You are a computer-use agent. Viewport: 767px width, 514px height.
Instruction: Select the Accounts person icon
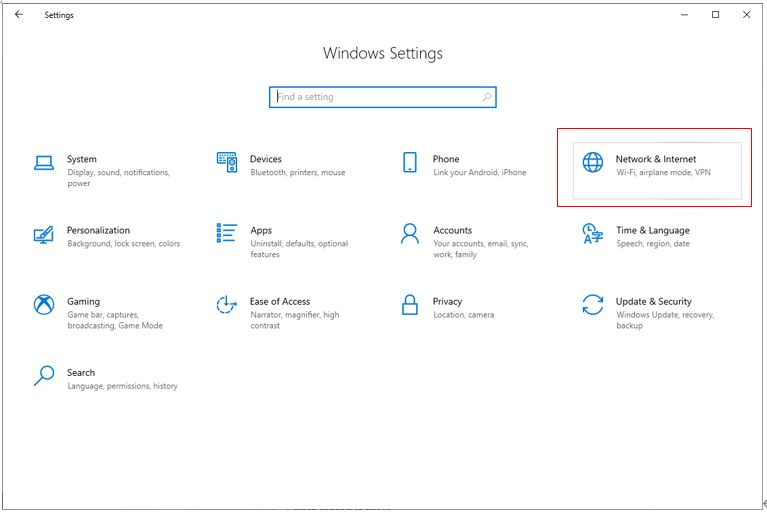coord(409,234)
